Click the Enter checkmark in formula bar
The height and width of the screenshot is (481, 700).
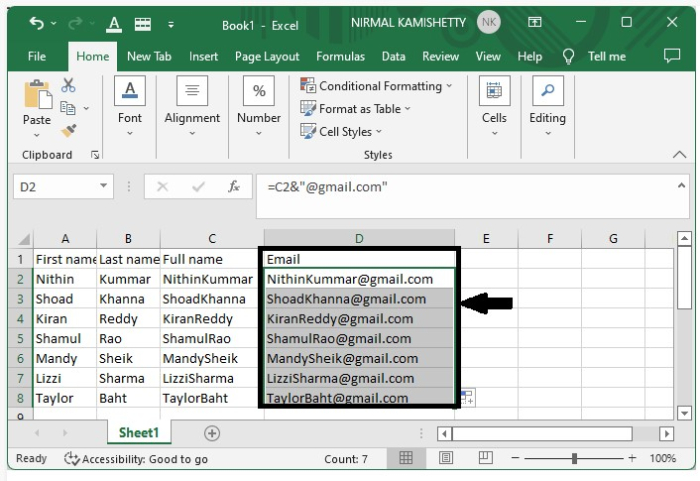pos(198,187)
